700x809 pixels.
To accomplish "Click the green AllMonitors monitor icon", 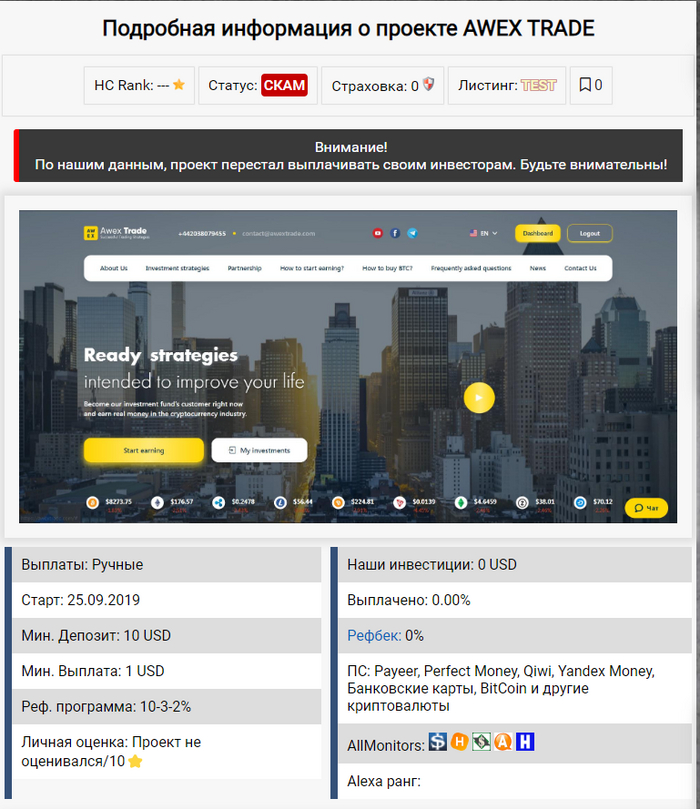I will pos(481,742).
